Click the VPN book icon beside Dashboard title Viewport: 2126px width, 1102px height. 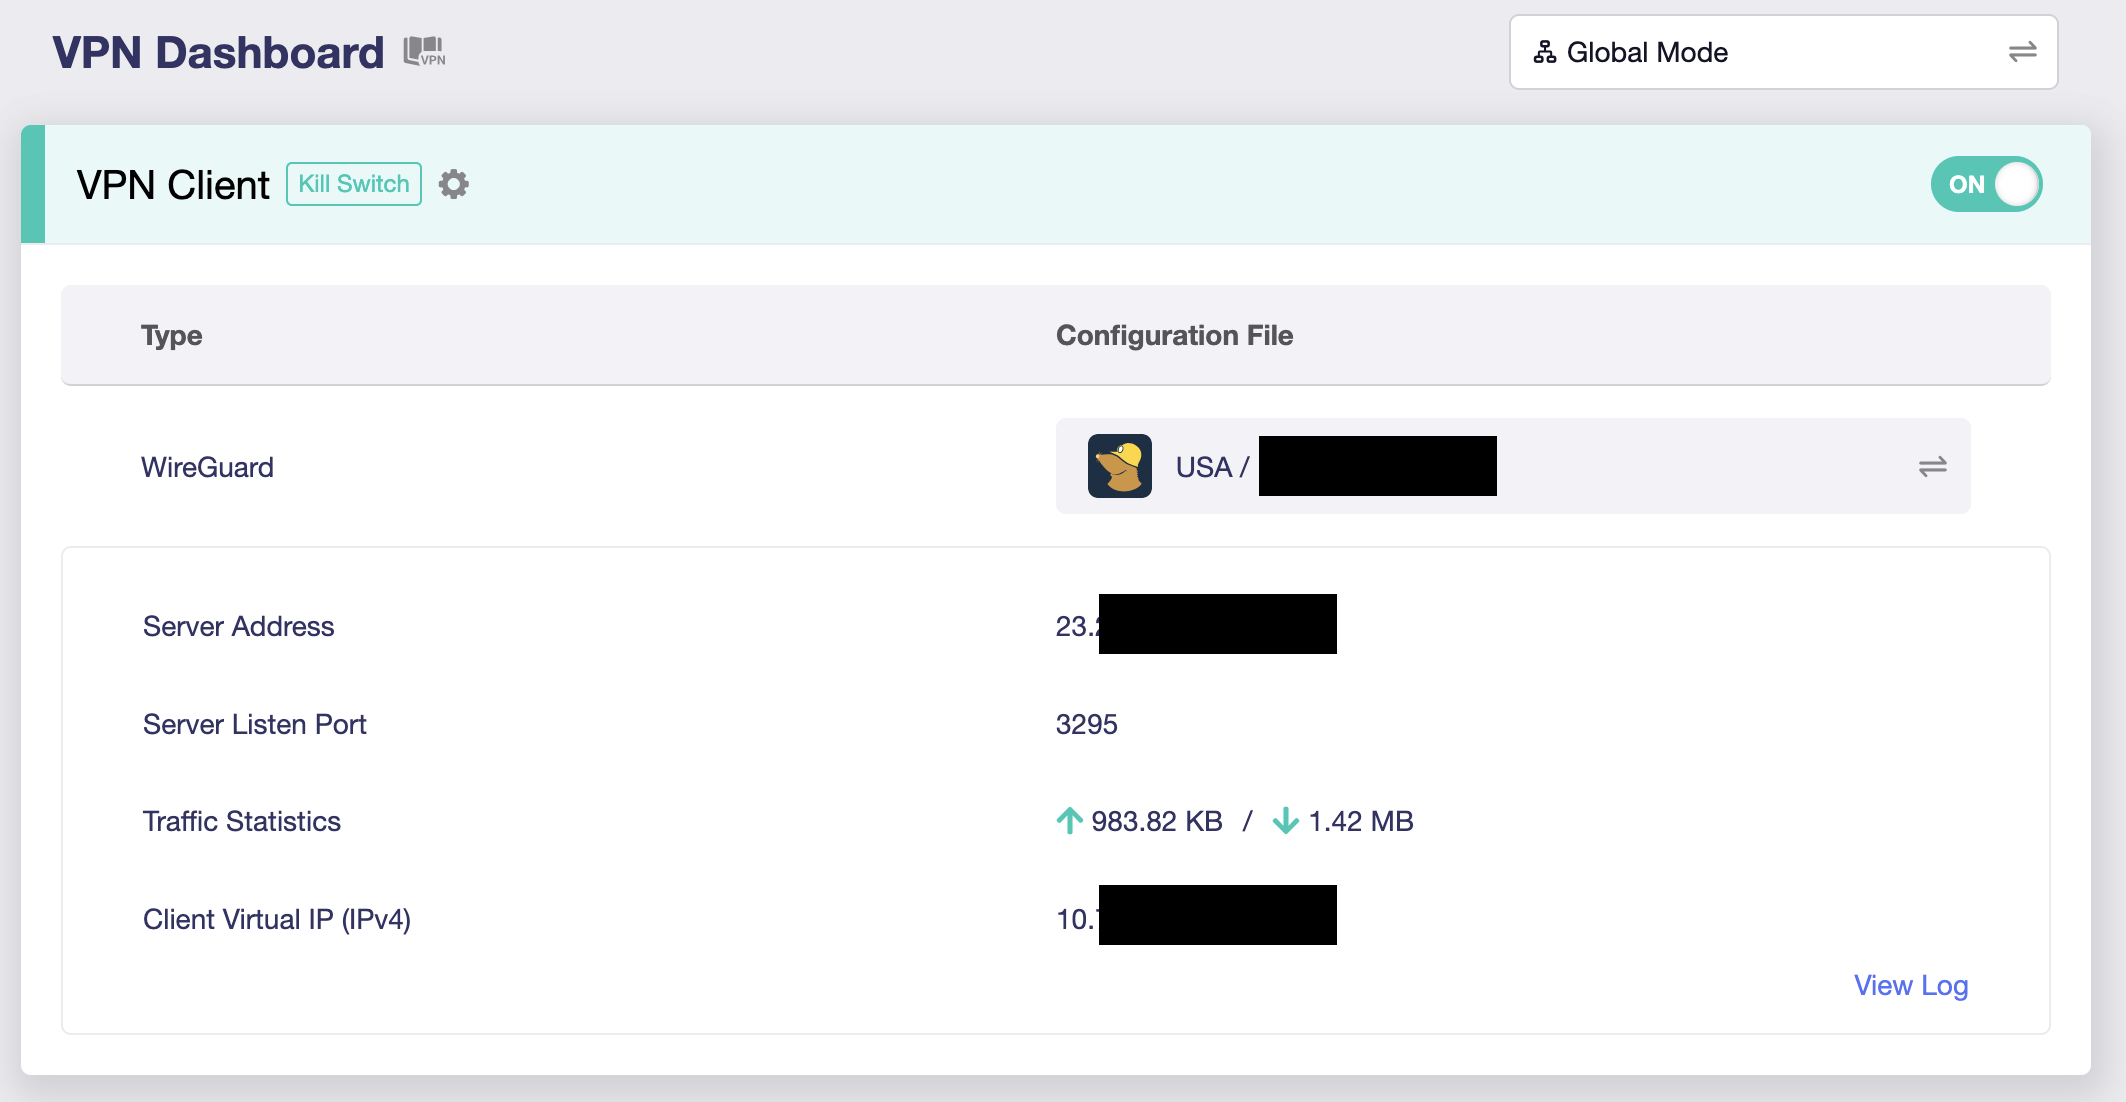click(x=424, y=51)
